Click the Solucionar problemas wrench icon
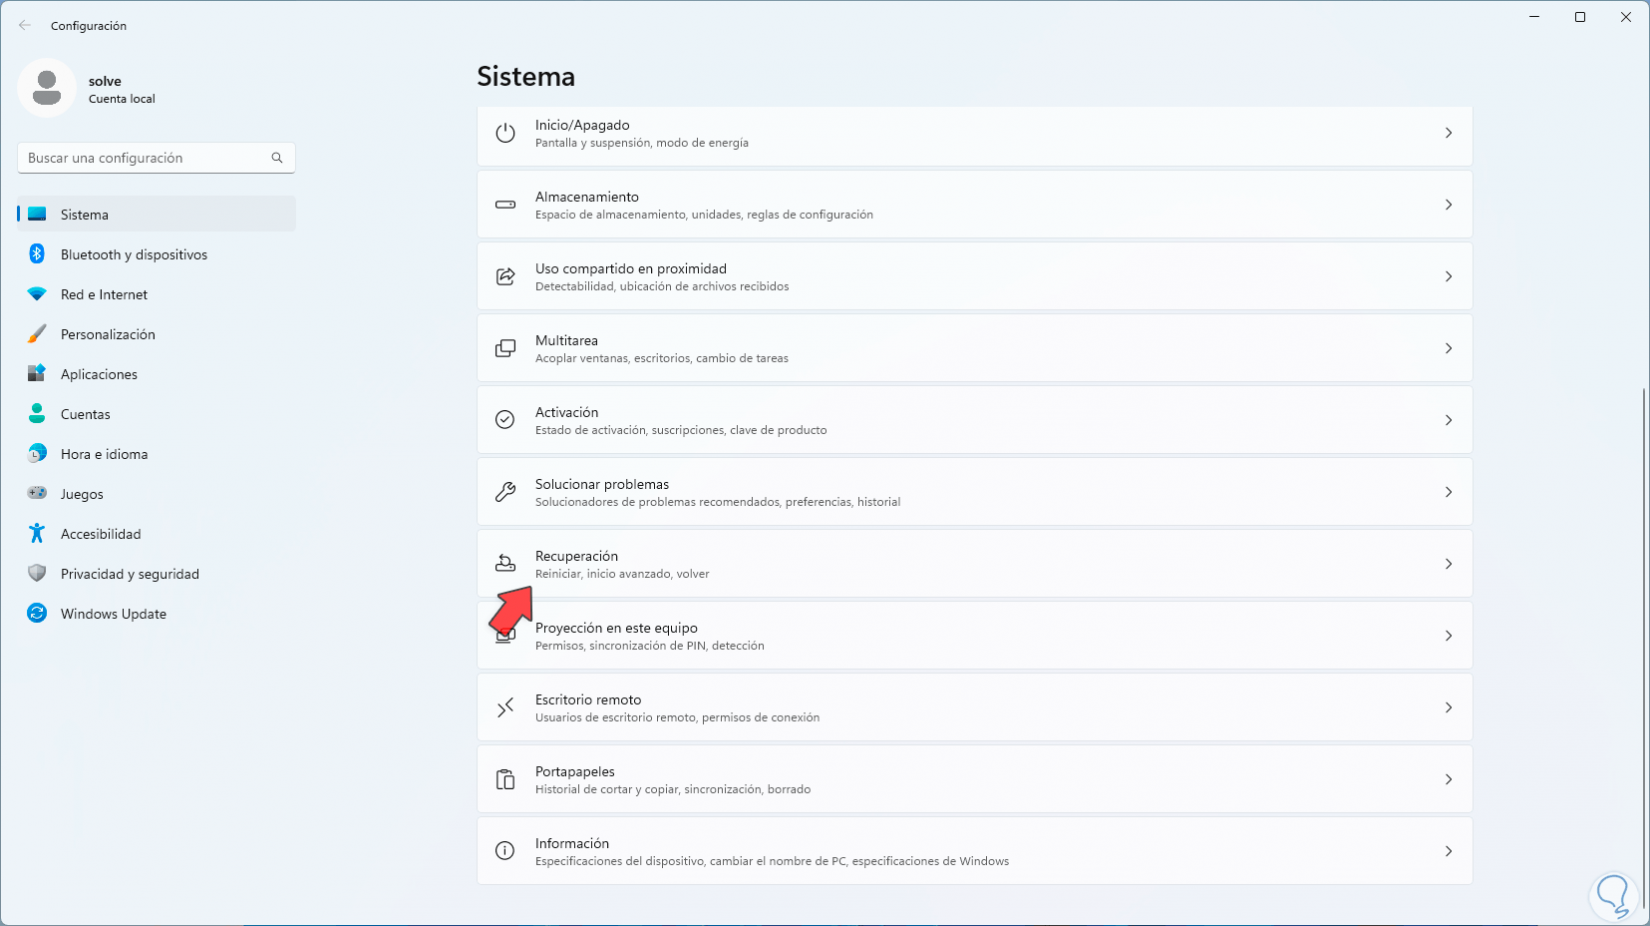Image resolution: width=1650 pixels, height=926 pixels. (505, 492)
